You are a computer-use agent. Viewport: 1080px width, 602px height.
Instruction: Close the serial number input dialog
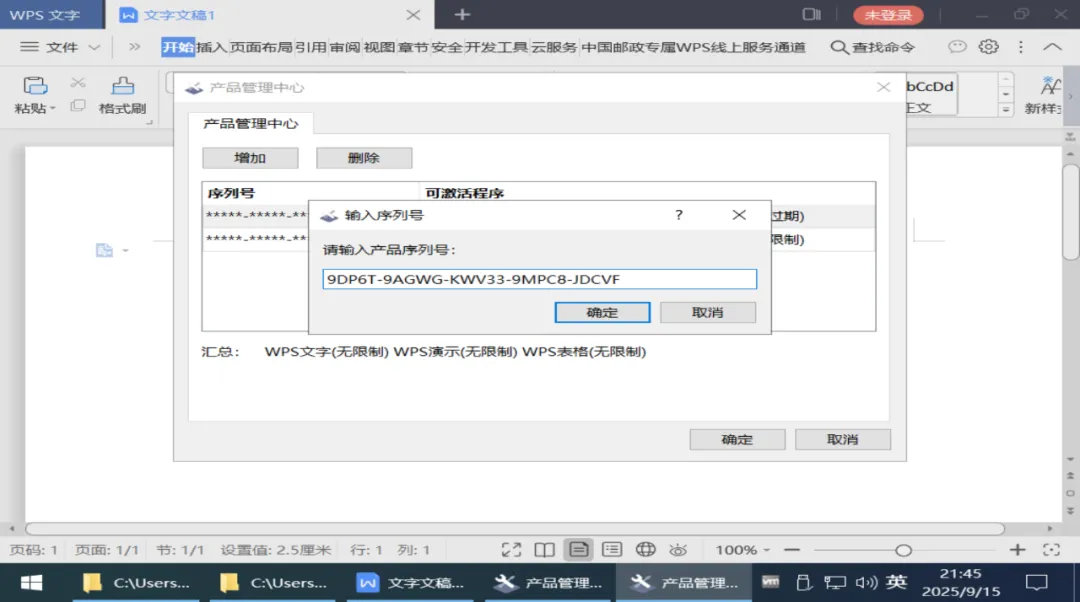click(739, 215)
